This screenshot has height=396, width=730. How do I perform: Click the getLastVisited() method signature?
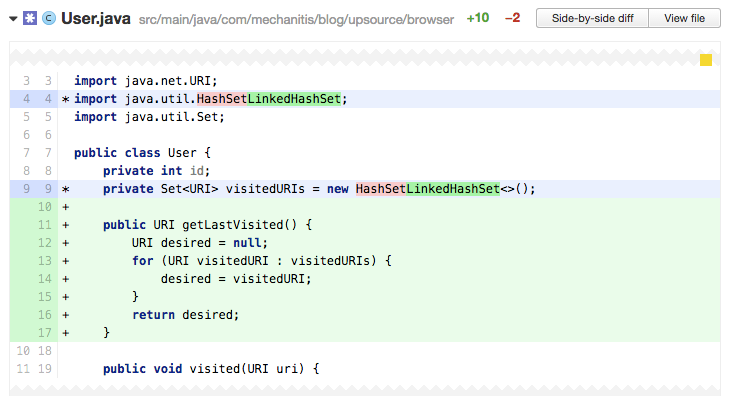coord(208,225)
